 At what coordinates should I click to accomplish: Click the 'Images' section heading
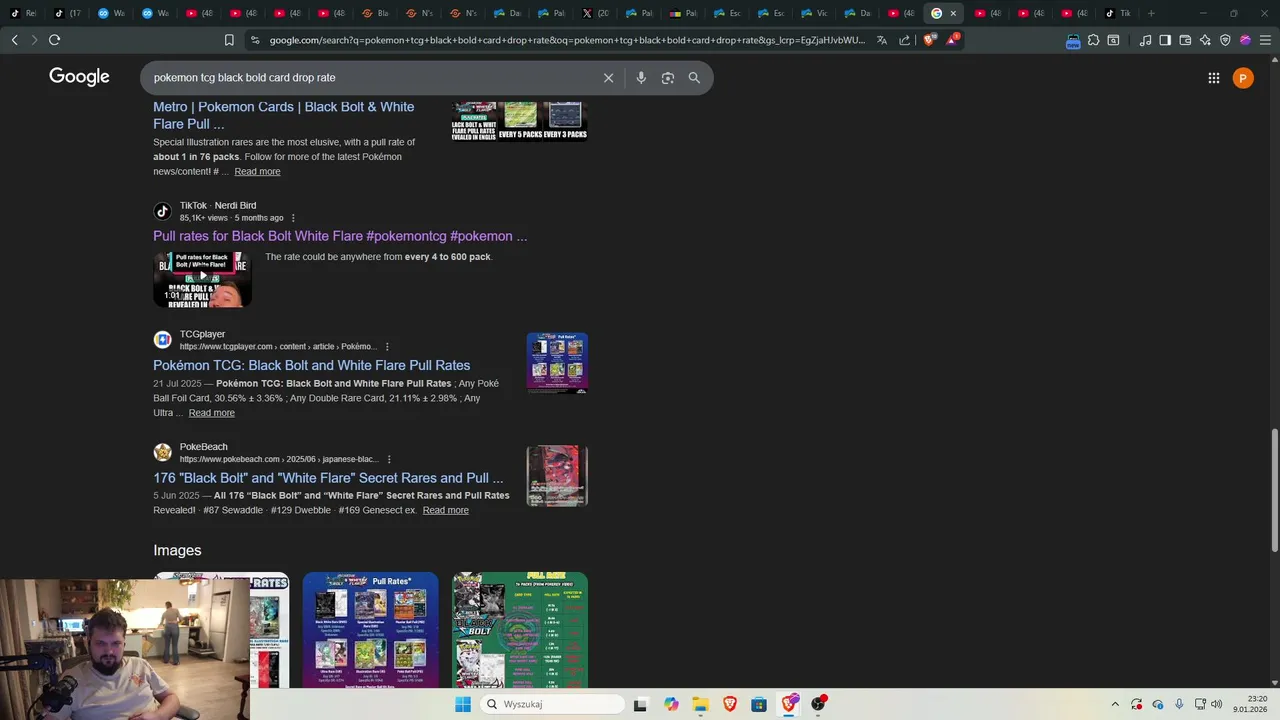177,551
